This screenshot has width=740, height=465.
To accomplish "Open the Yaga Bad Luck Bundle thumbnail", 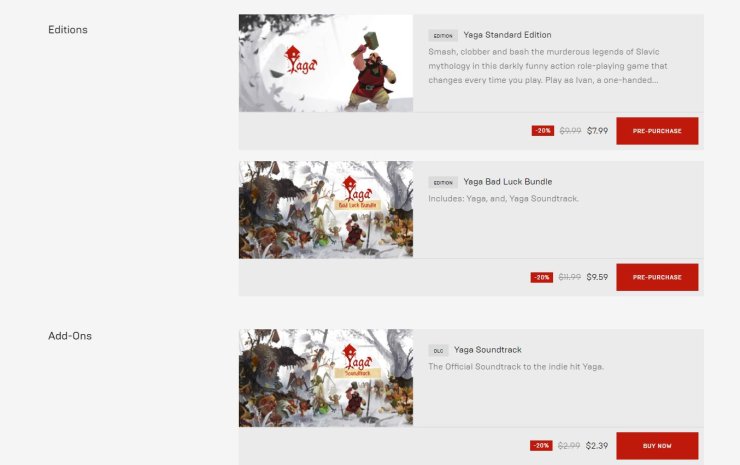I will [326, 210].
